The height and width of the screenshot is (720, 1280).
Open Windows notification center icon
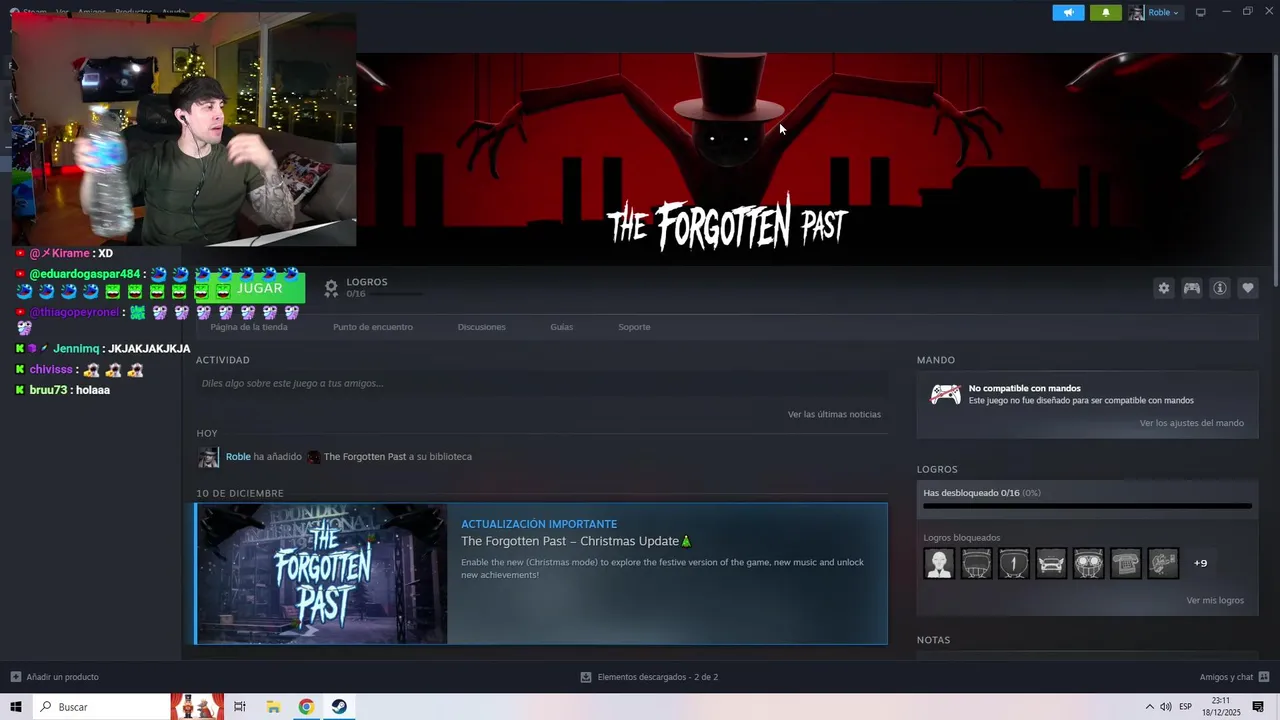[x=1258, y=707]
